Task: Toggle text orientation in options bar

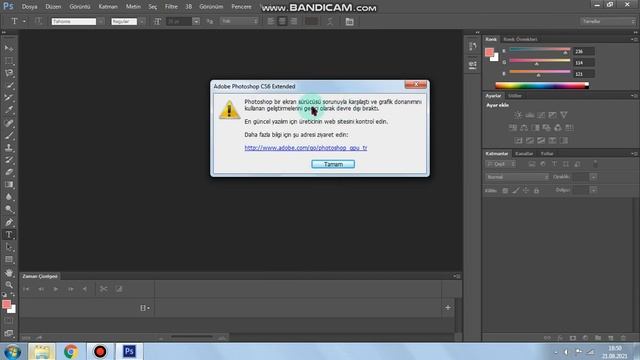Action: coord(38,21)
